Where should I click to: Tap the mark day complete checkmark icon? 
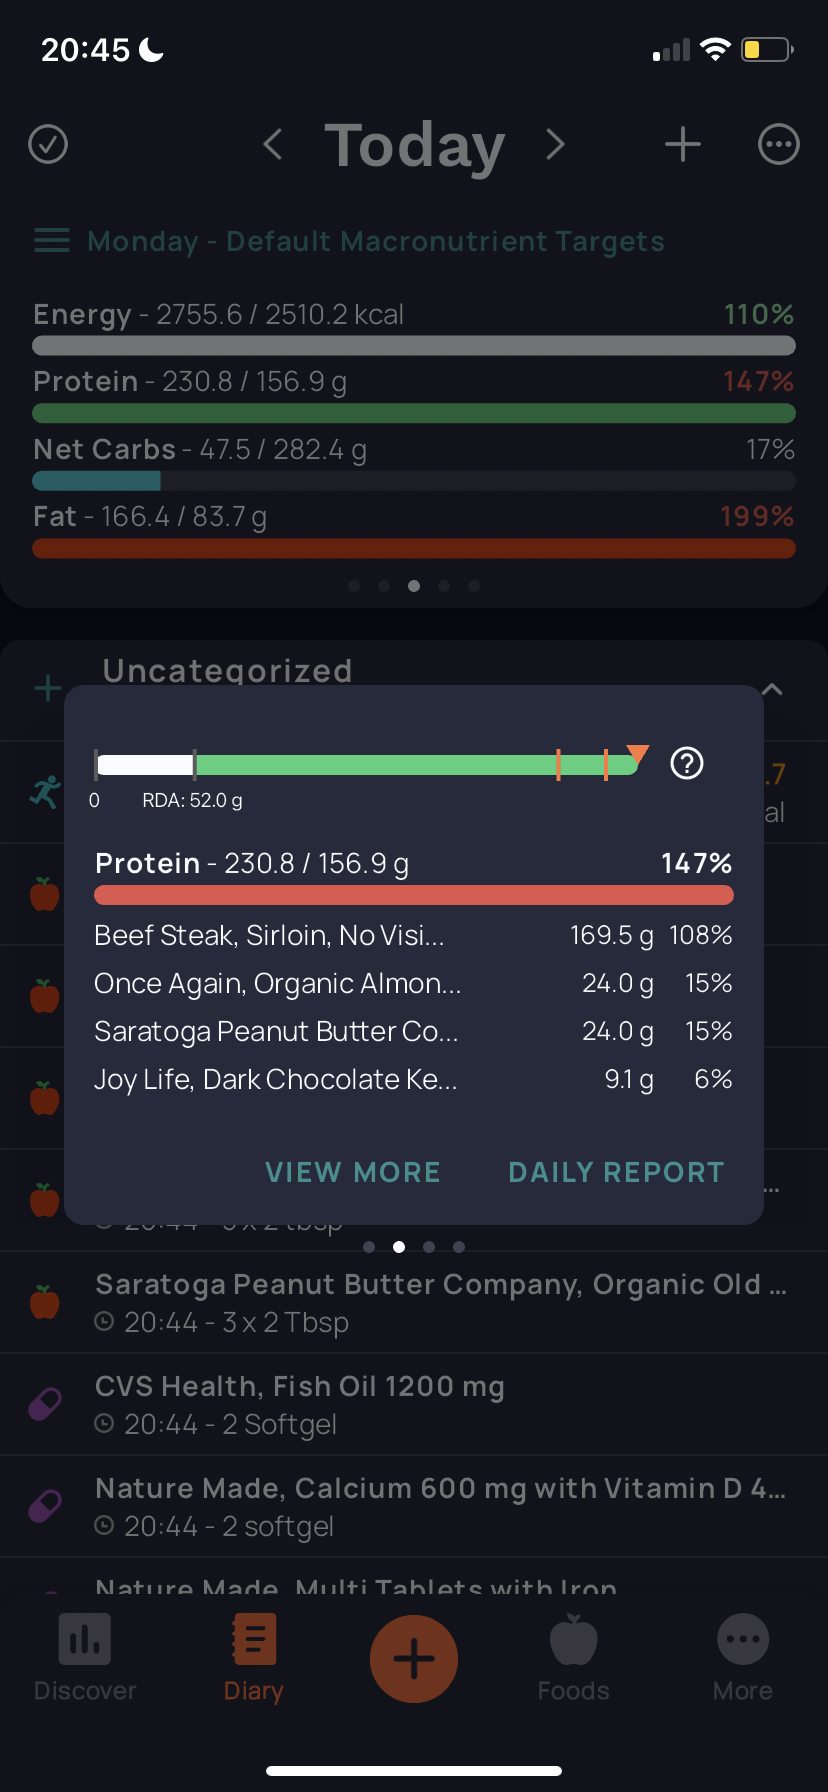click(48, 145)
